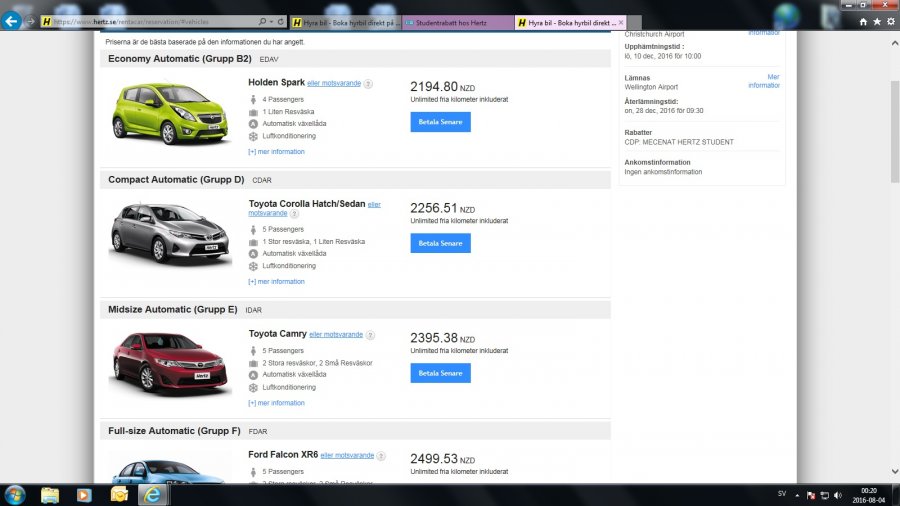Open the browser favorites star icon

click(x=876, y=21)
